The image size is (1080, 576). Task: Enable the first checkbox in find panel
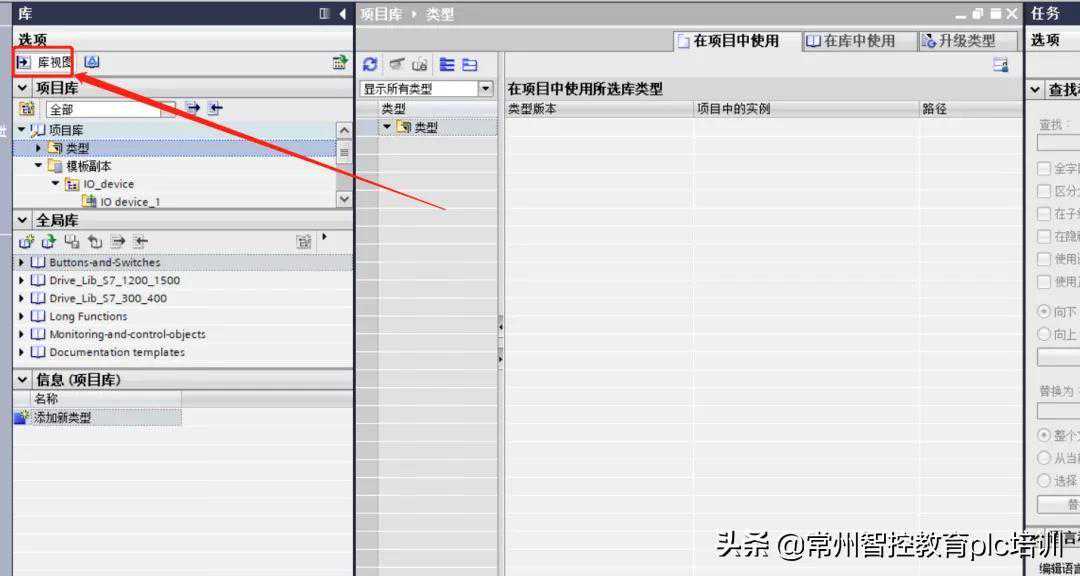coord(1044,169)
